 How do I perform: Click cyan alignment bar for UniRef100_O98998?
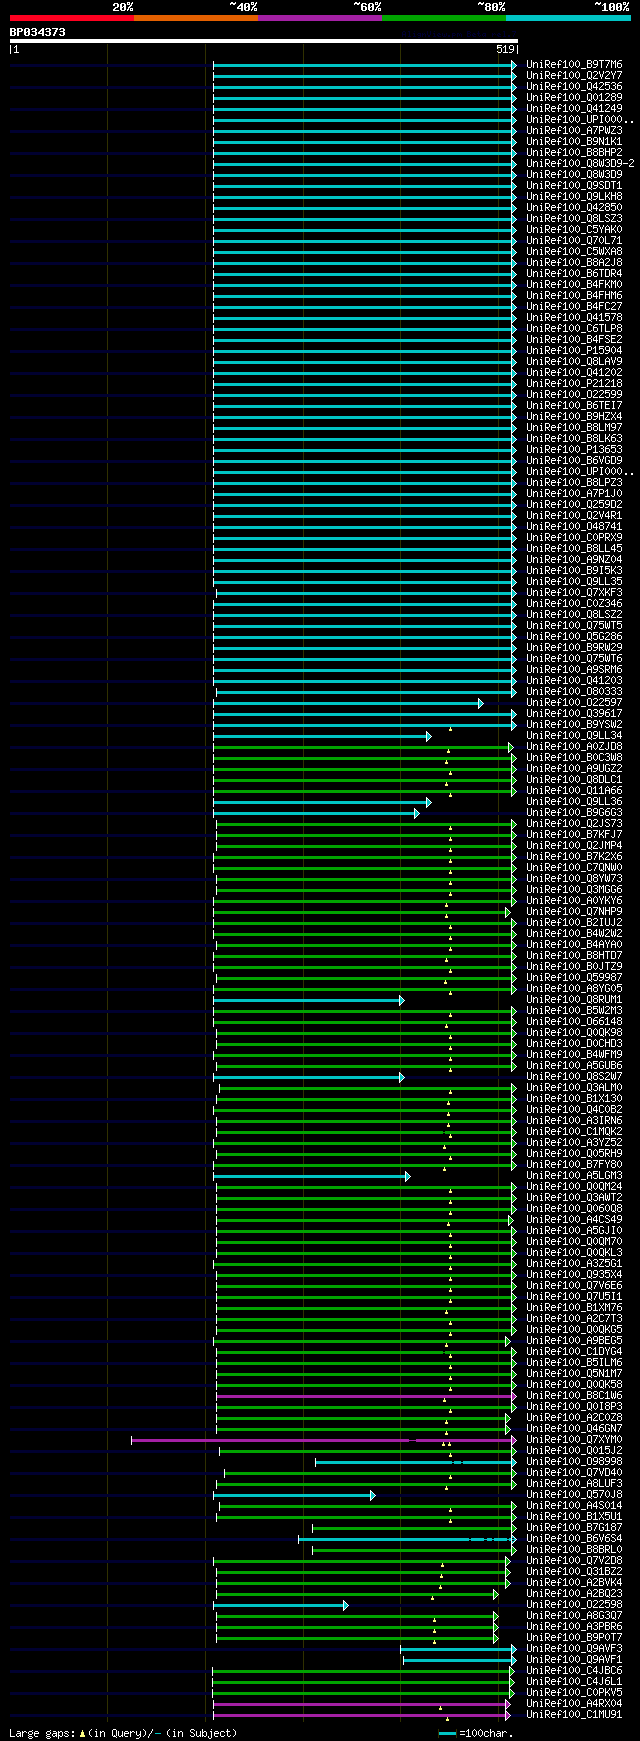[x=416, y=1463]
